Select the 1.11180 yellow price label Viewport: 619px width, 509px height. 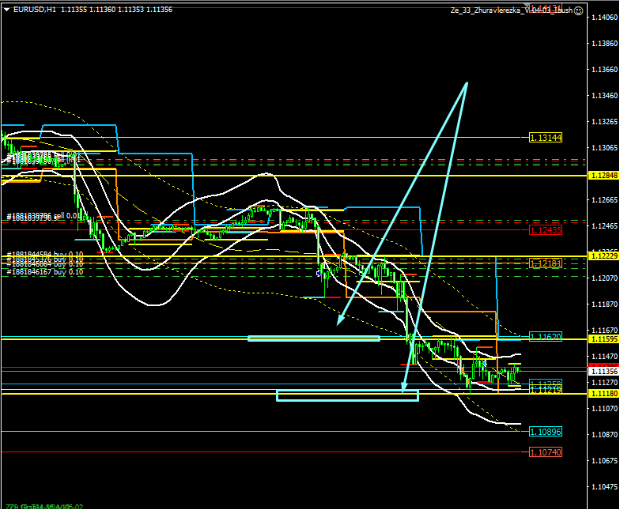603,395
